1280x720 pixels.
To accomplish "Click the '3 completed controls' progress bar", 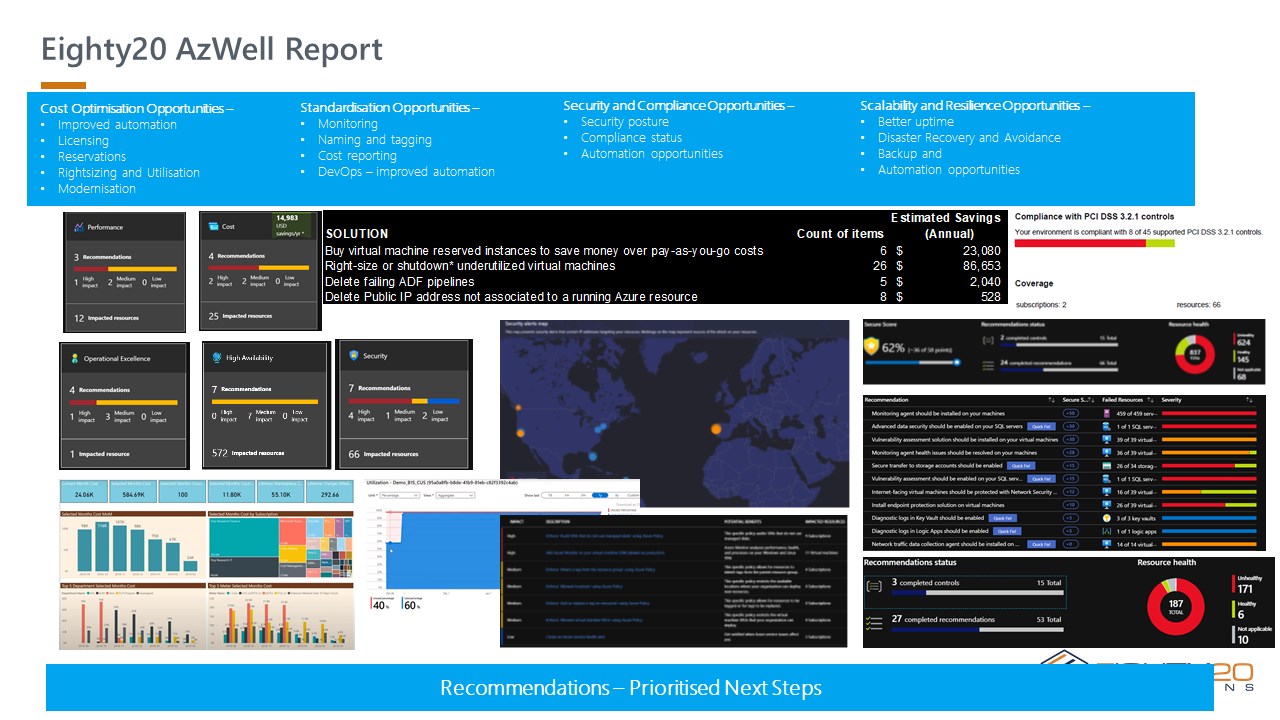I will pos(977,593).
